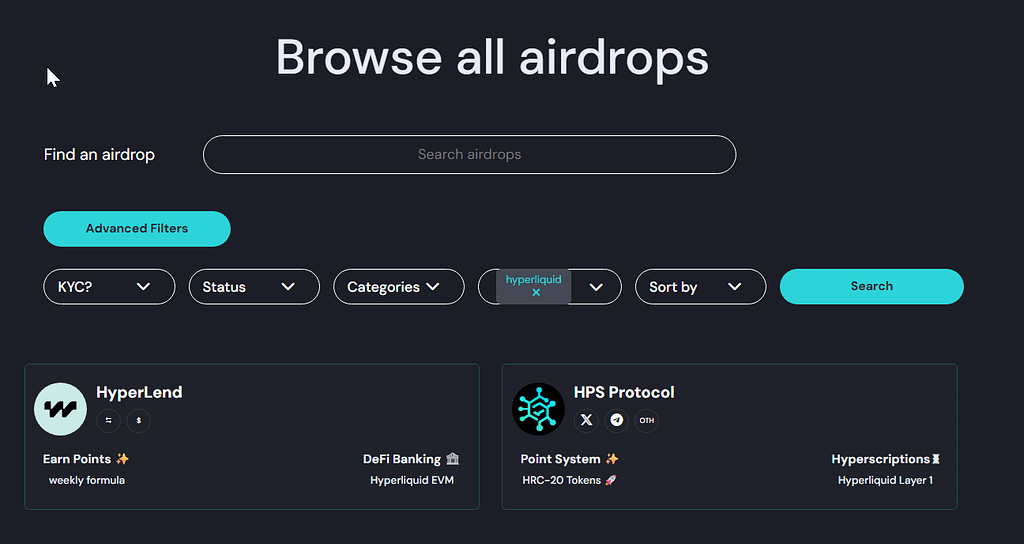Click the 'Browse all airdrops' heading
The height and width of the screenshot is (544, 1024).
492,57
